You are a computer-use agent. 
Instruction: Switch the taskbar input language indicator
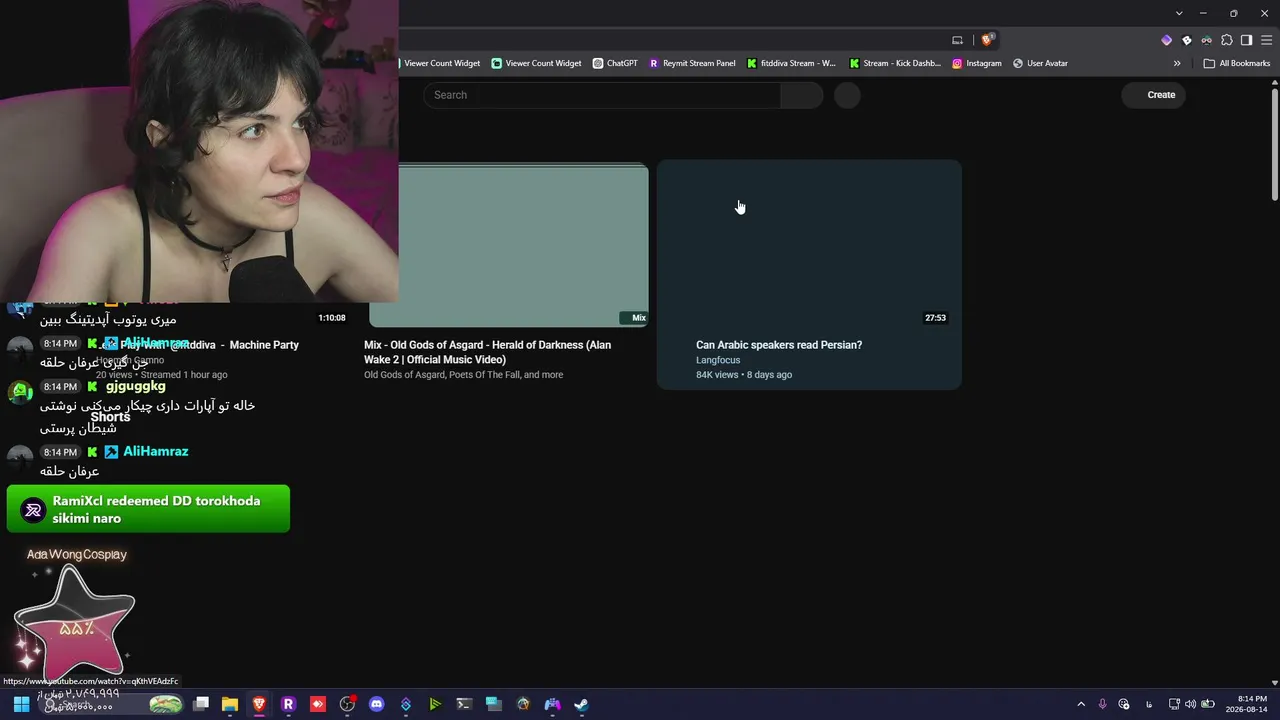[x=1149, y=704]
